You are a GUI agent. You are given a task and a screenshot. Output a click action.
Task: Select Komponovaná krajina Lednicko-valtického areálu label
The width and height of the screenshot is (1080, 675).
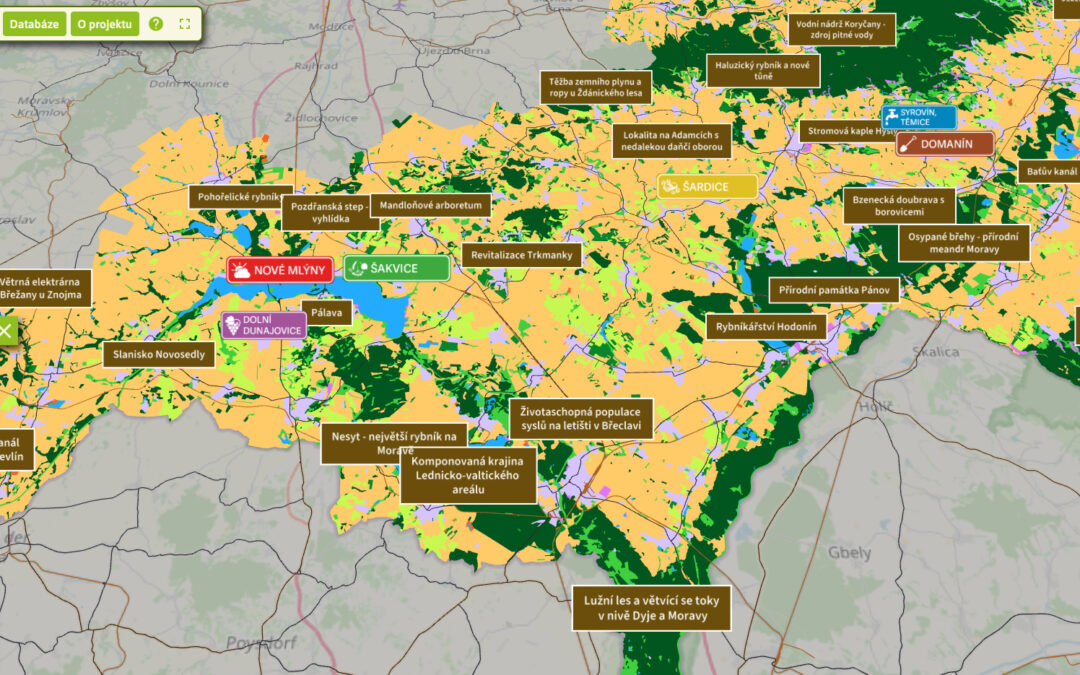pyautogui.click(x=468, y=475)
